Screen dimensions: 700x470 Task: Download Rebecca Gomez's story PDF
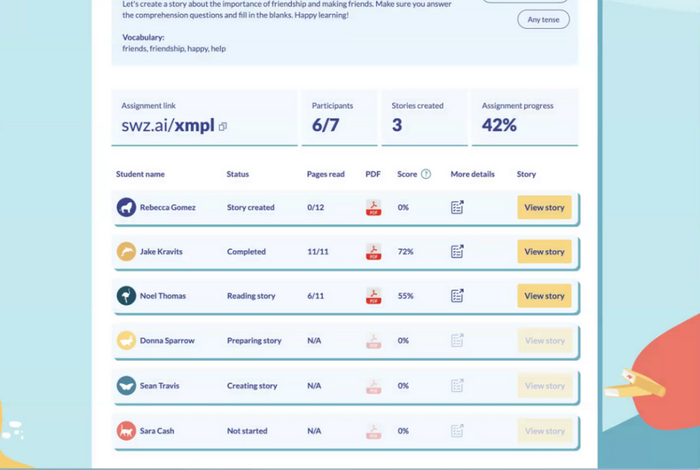(x=373, y=208)
